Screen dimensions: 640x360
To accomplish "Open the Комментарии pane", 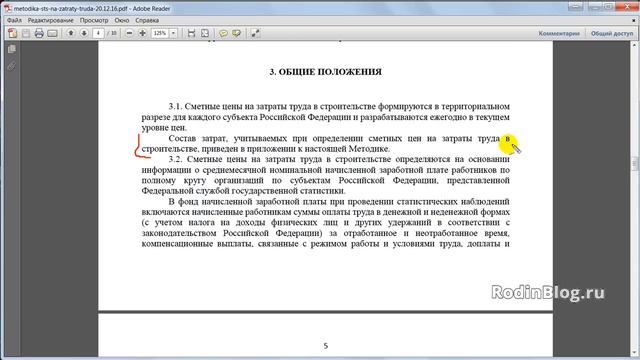I will click(559, 33).
